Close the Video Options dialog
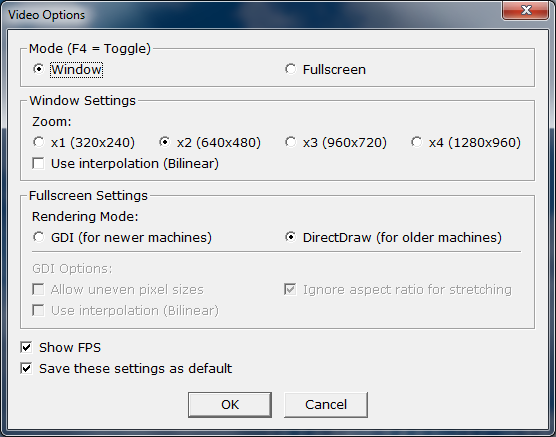Screen dimensions: 556x437 [x=526, y=10]
